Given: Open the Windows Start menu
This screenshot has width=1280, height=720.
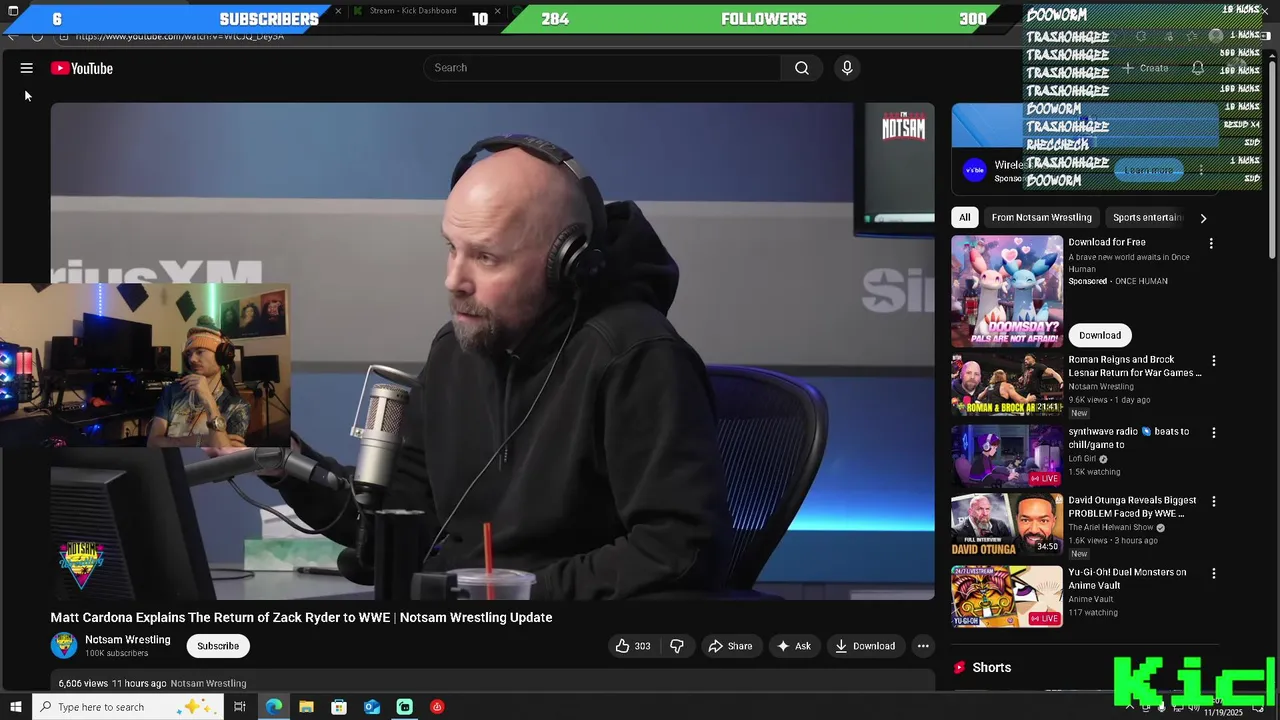Looking at the screenshot, I should click(x=15, y=707).
